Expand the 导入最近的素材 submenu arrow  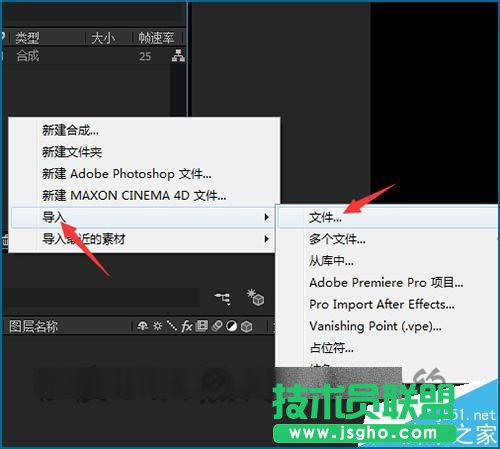coord(266,239)
